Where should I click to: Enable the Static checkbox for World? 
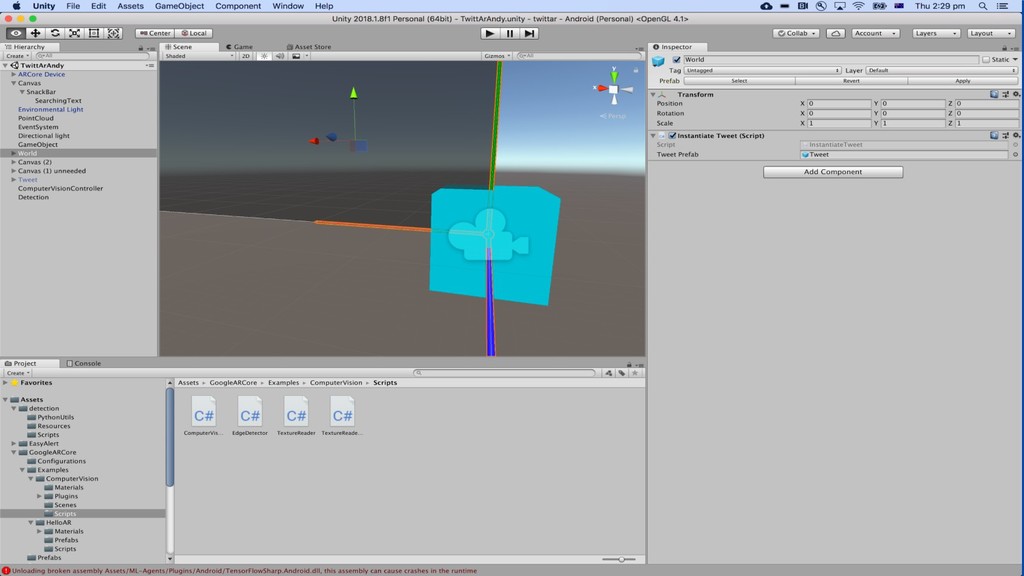(986, 60)
